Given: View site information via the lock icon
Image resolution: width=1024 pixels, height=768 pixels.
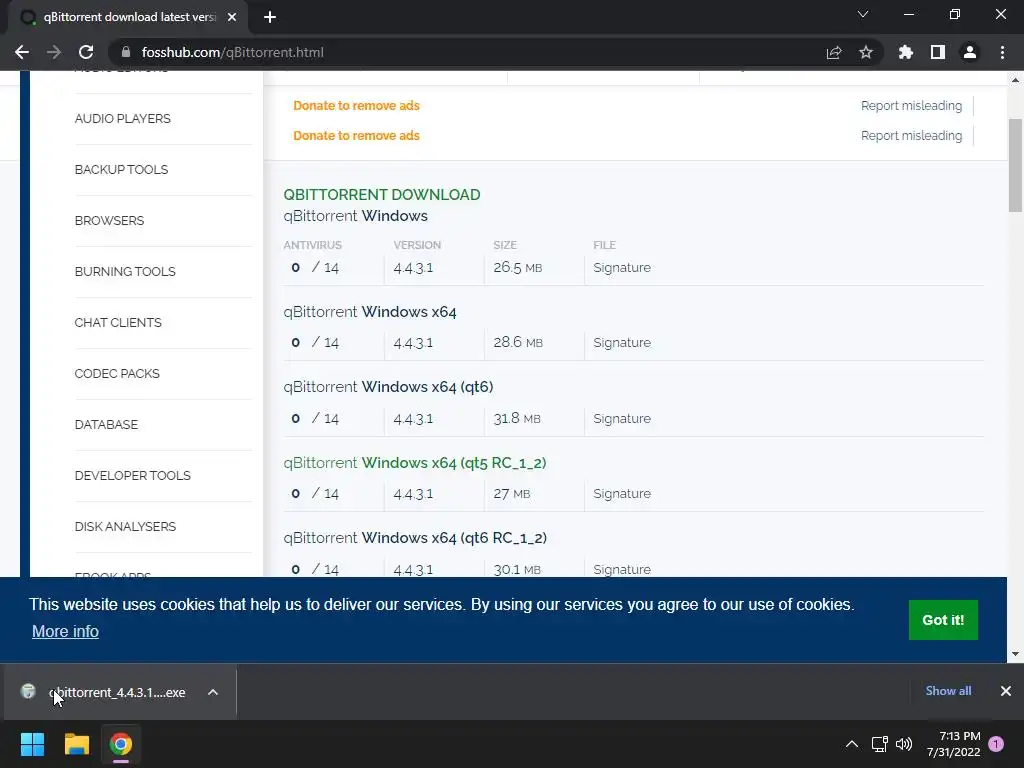Looking at the screenshot, I should tap(127, 52).
